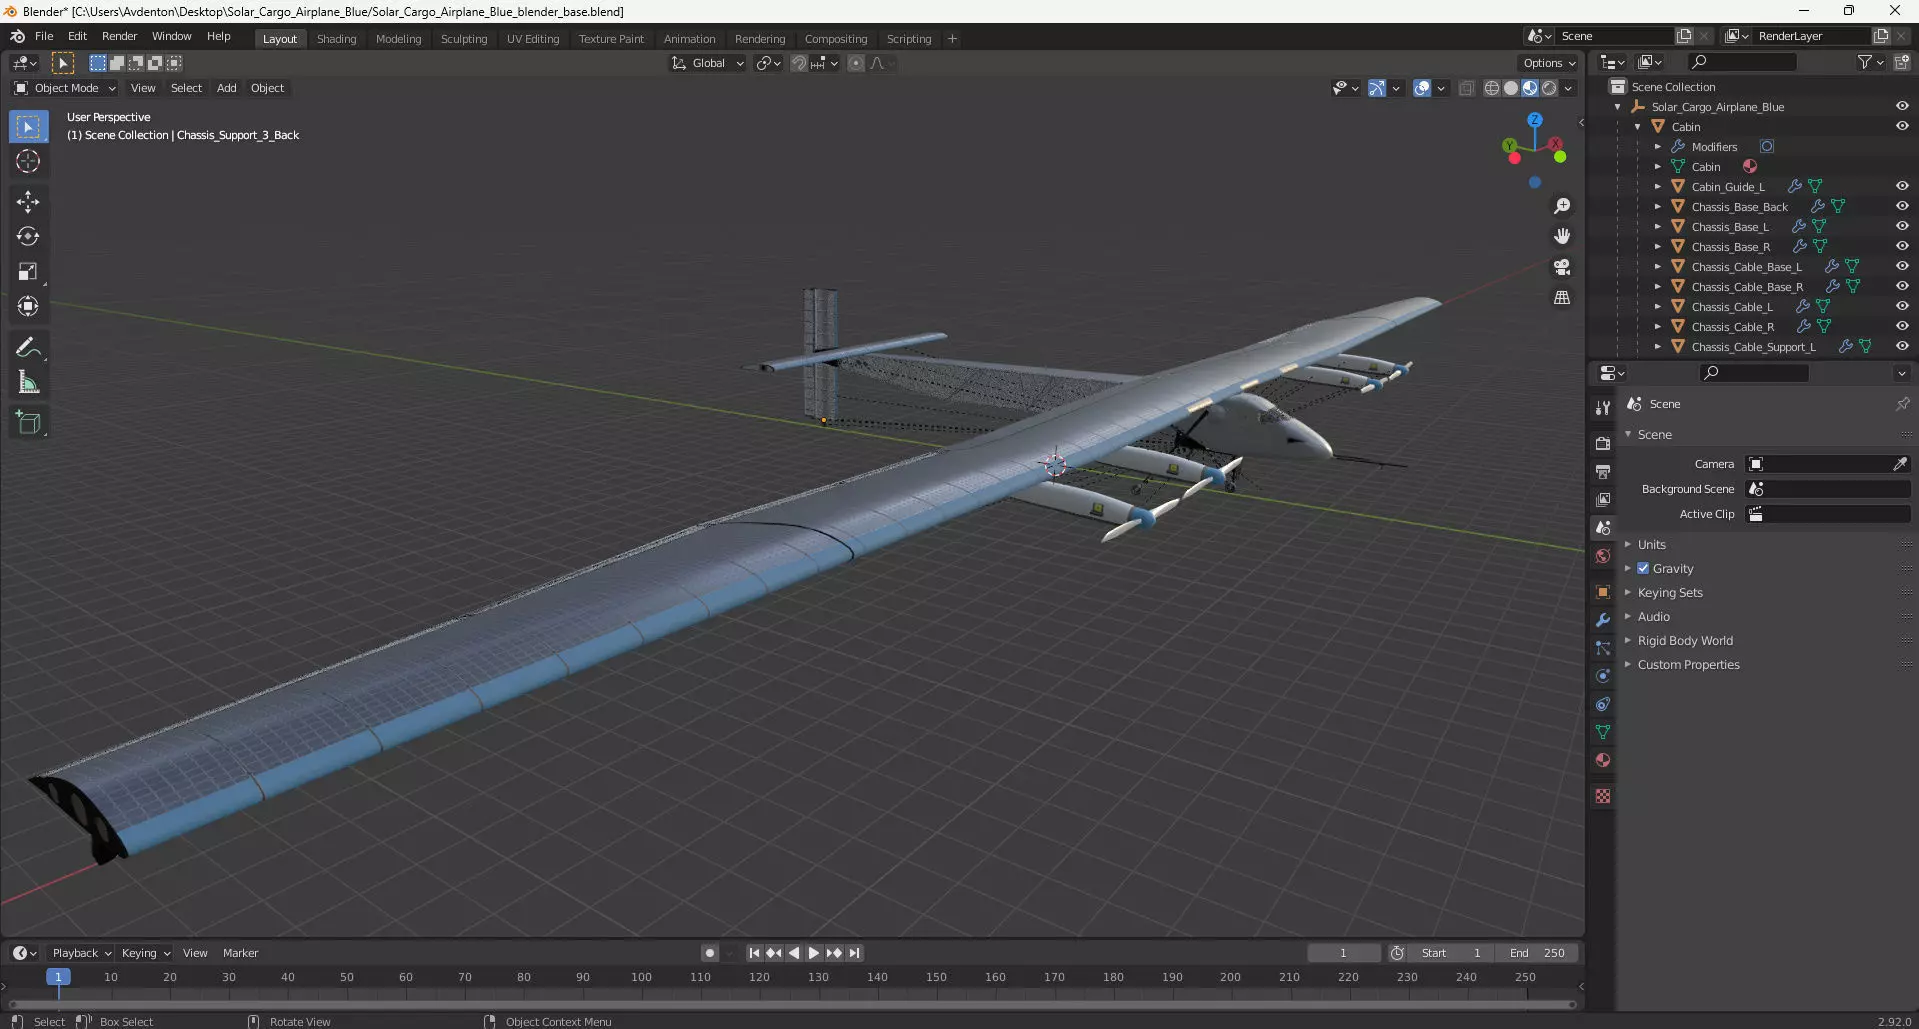Switch to Shading workspace tab
Image resolution: width=1919 pixels, height=1029 pixels.
(x=336, y=39)
